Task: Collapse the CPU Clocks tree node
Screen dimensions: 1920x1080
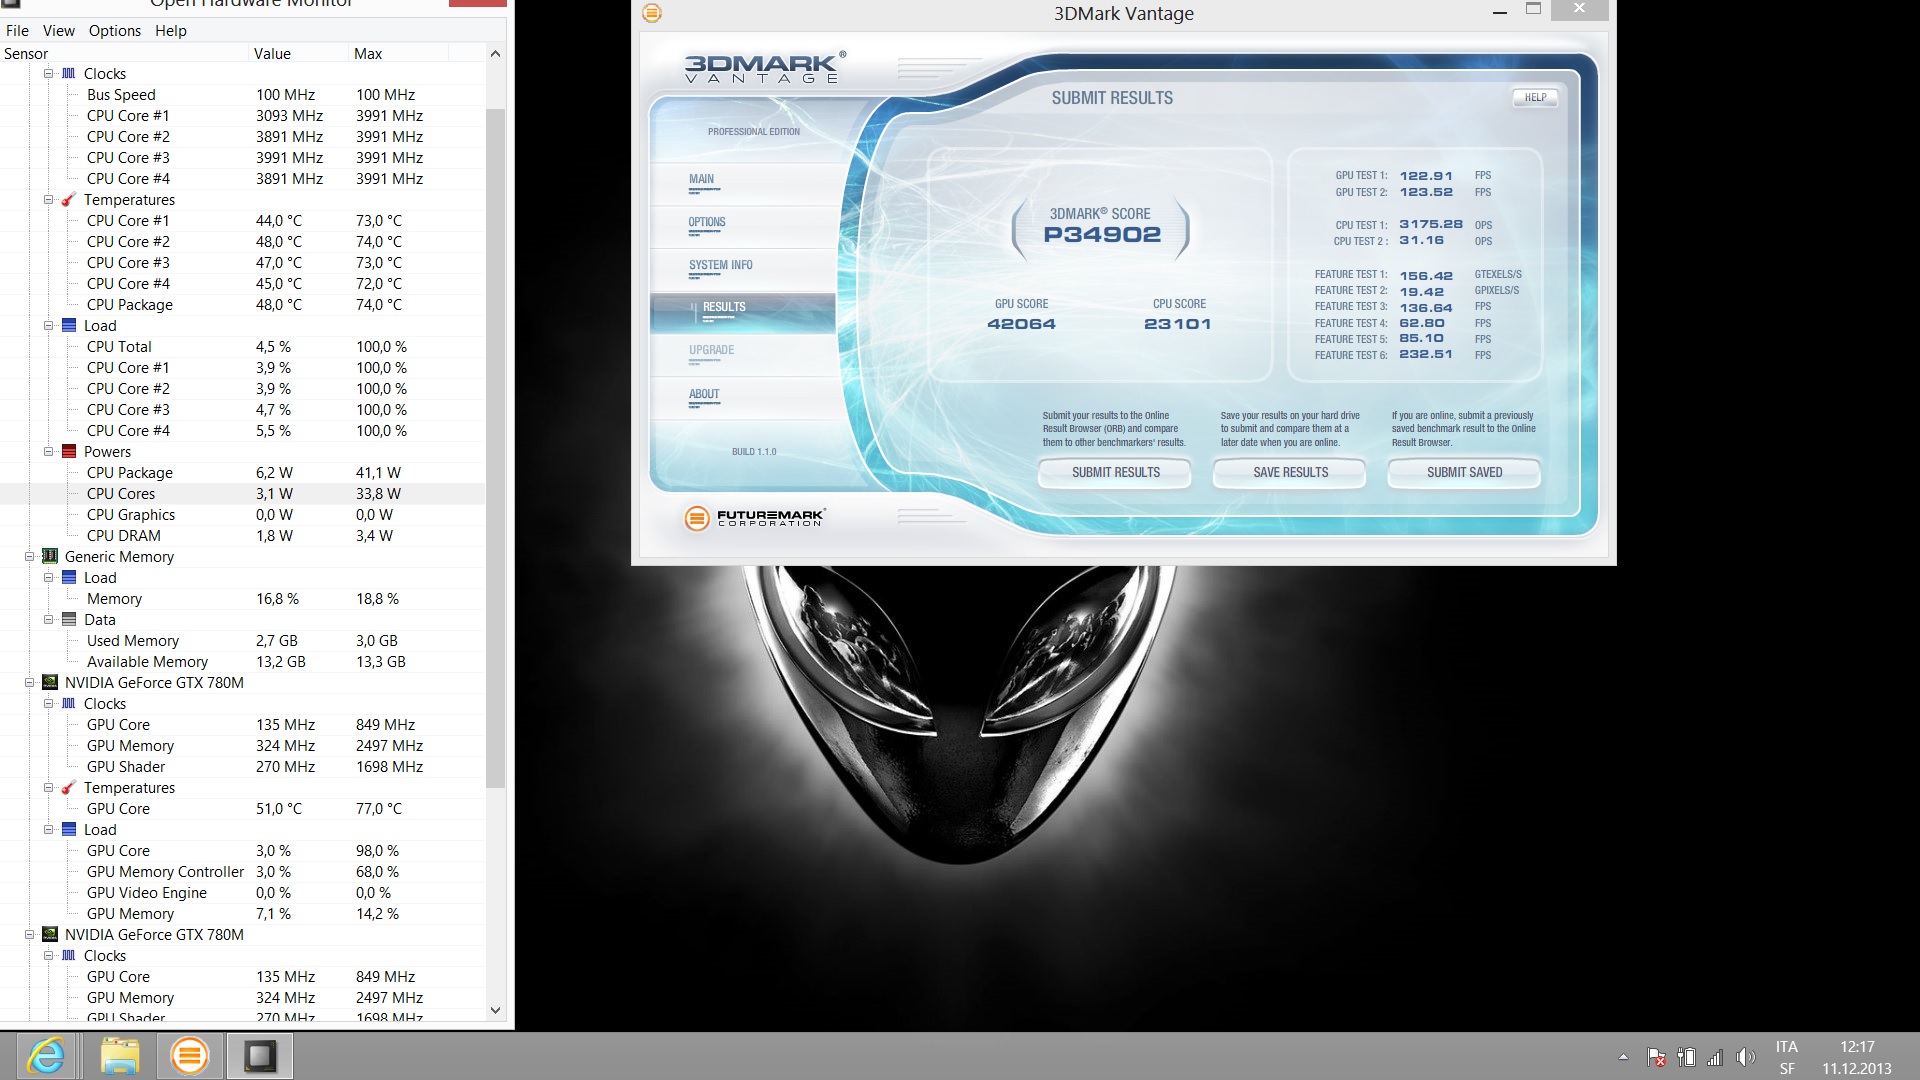Action: 48,74
